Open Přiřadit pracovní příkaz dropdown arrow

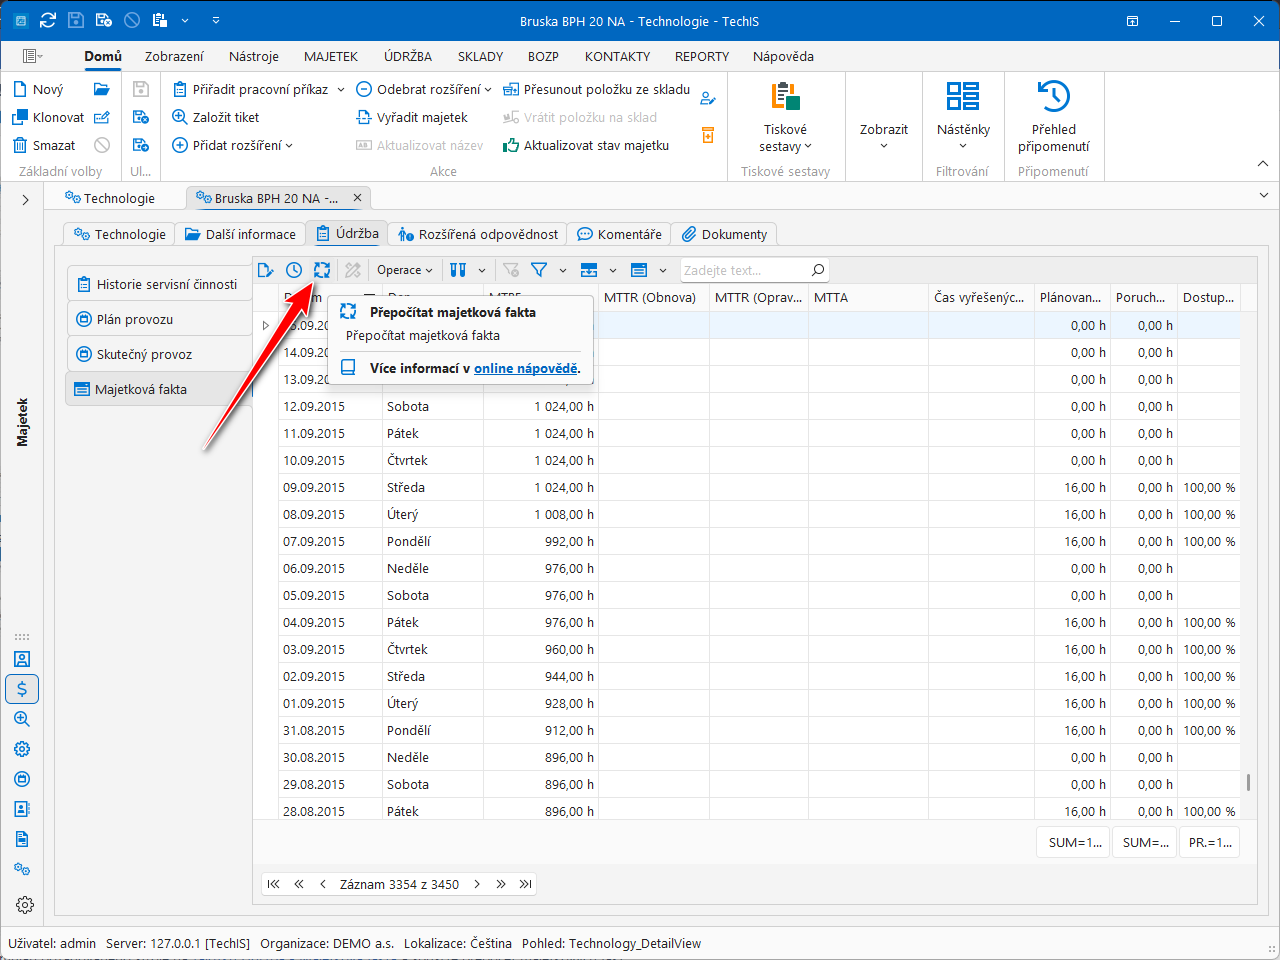click(x=341, y=89)
